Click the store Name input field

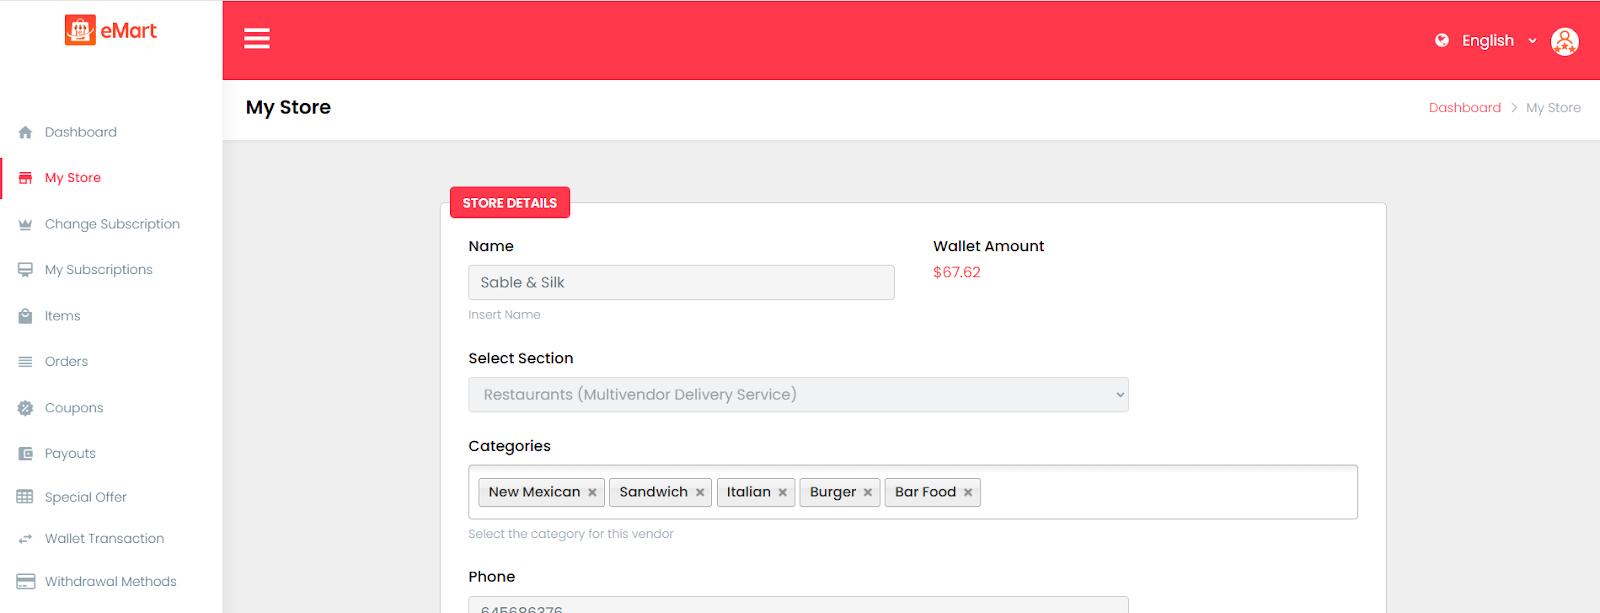click(681, 283)
